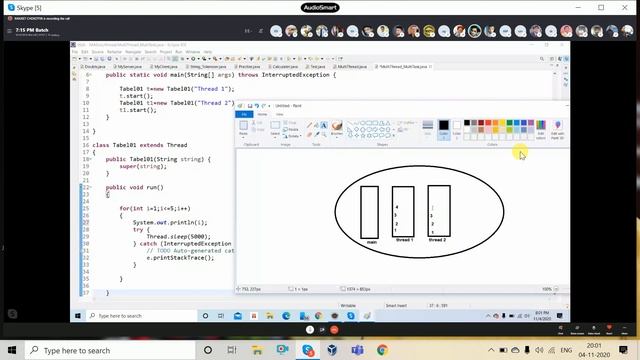Pick the purple swatch in Paint palette
Image resolution: width=640 pixels, height=360 pixels.
click(531, 123)
